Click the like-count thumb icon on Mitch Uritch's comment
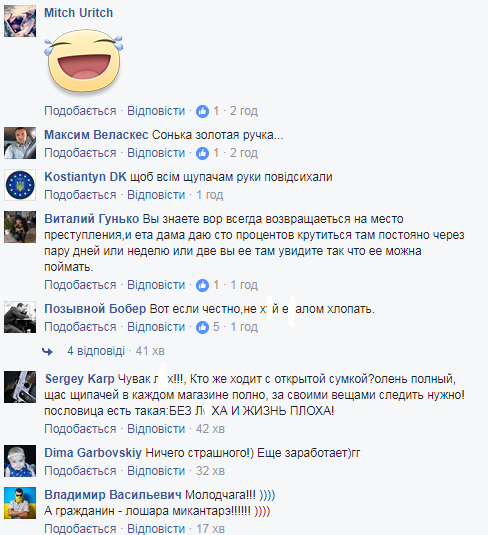This screenshot has width=488, height=535. point(202,111)
